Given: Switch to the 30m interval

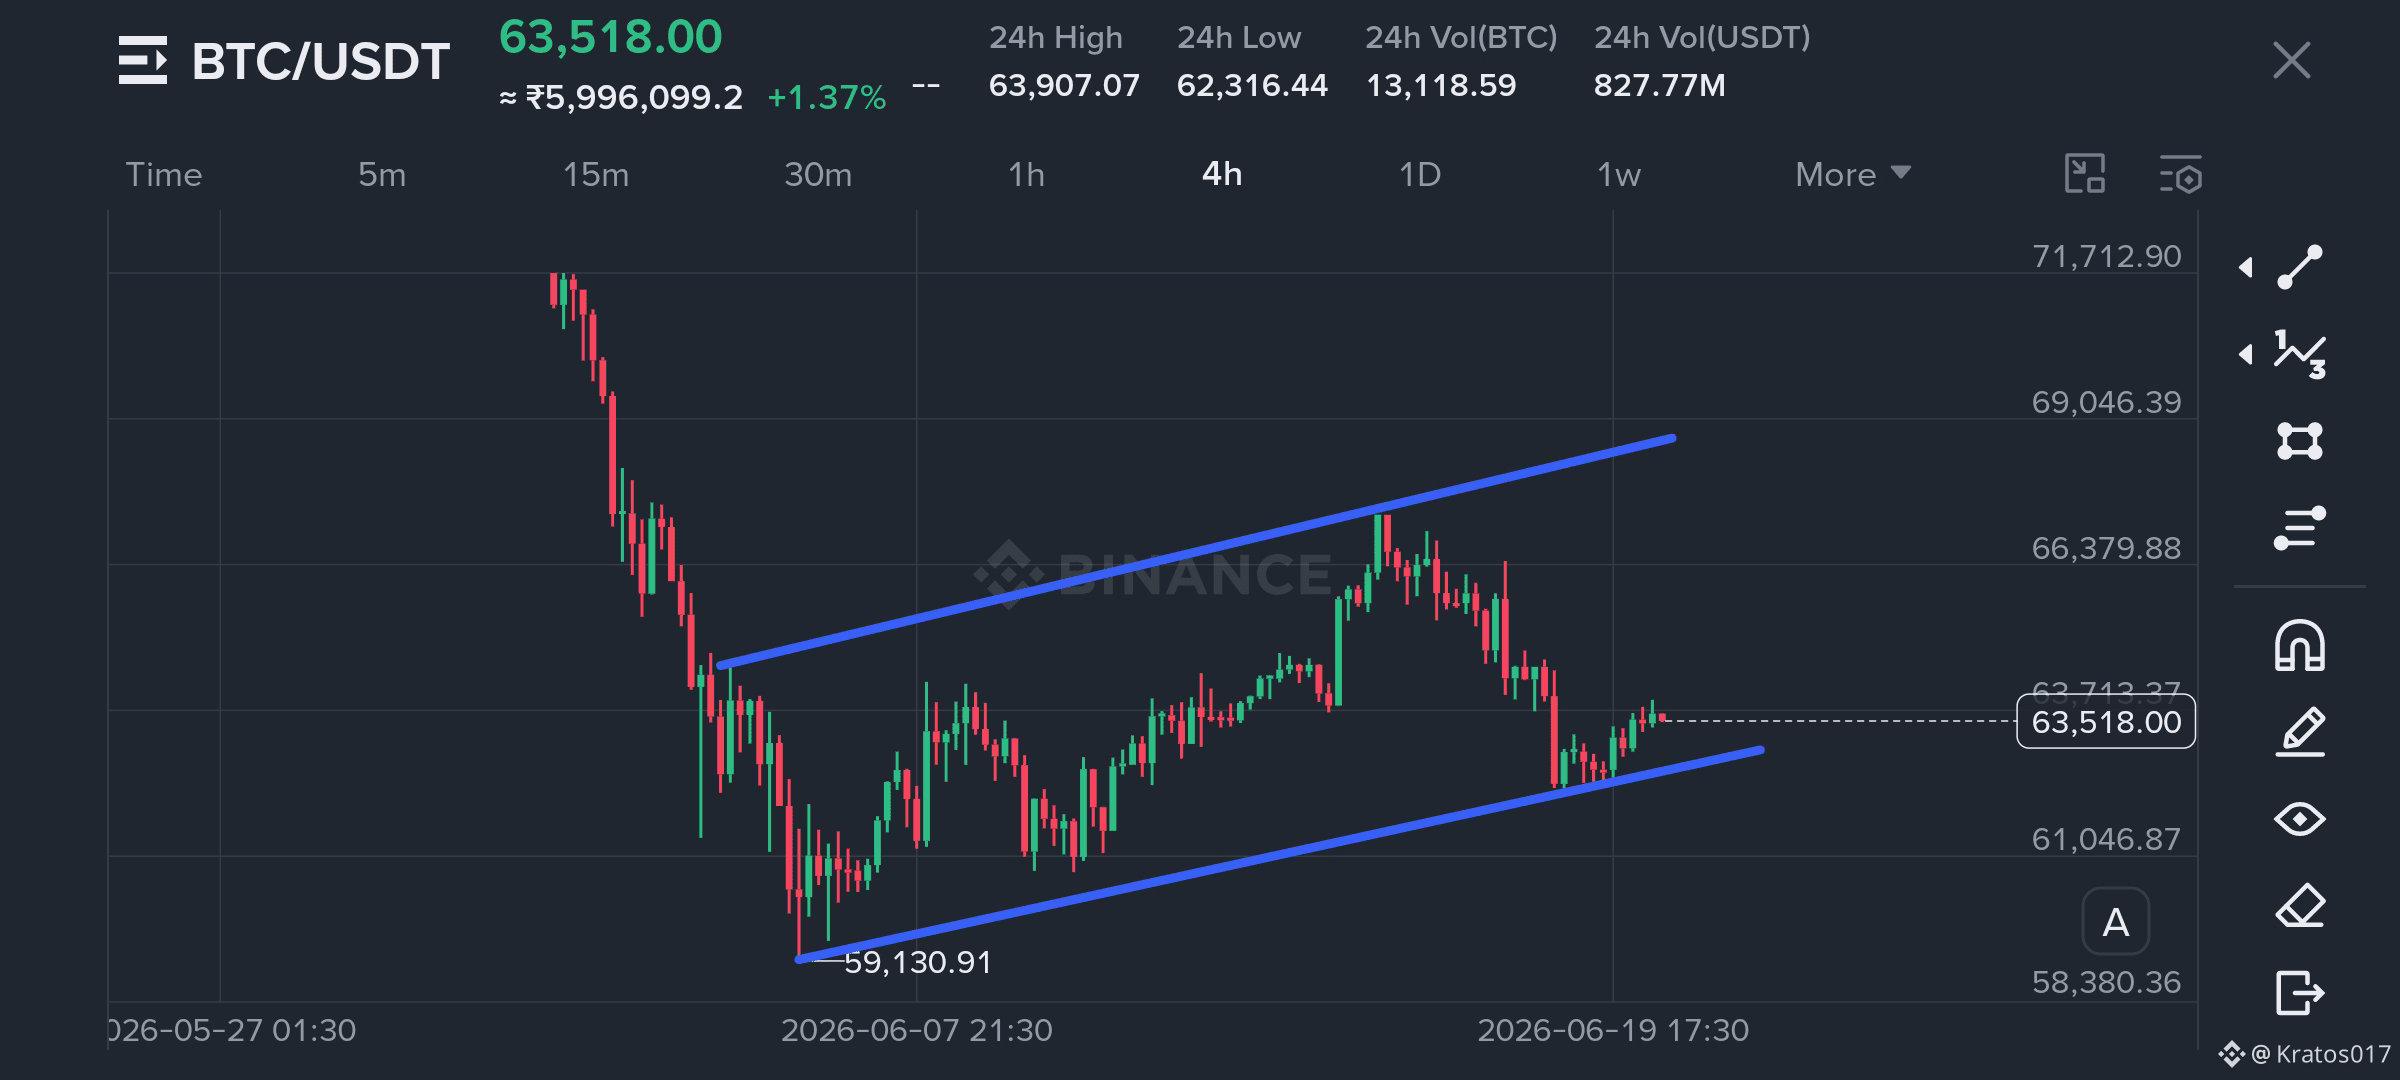Looking at the screenshot, I should [818, 174].
